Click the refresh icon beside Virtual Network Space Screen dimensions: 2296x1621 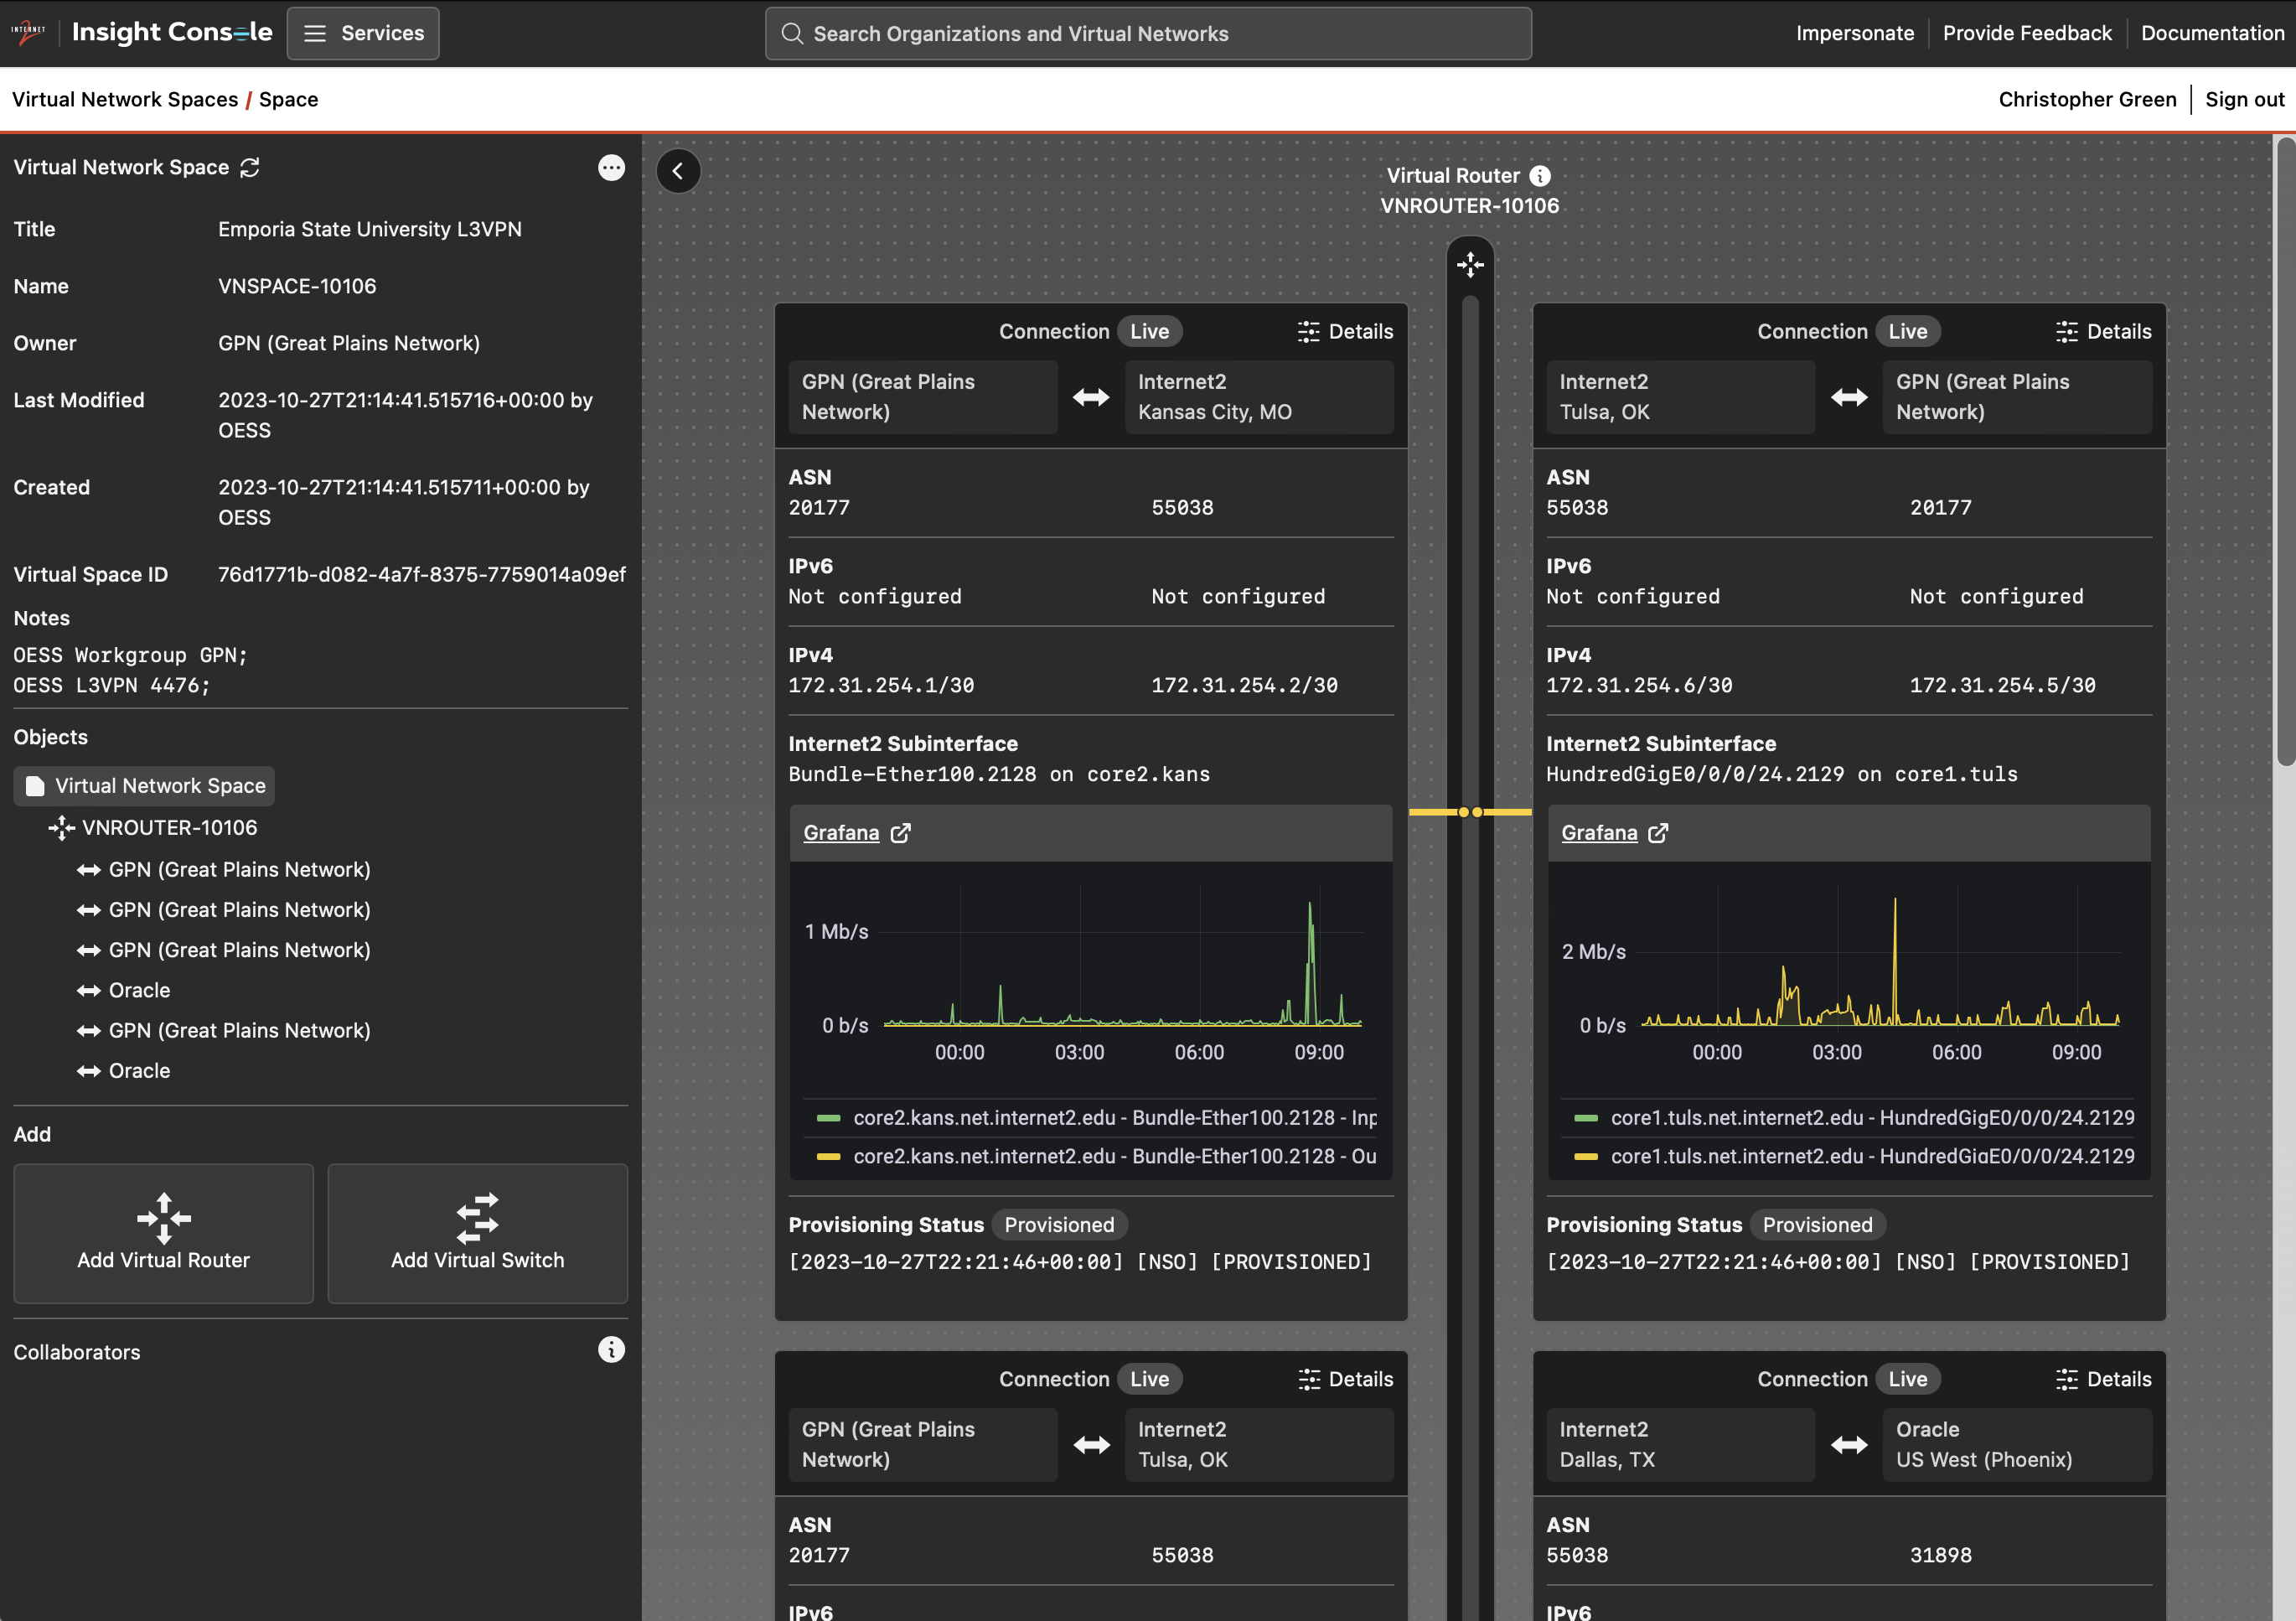[250, 167]
